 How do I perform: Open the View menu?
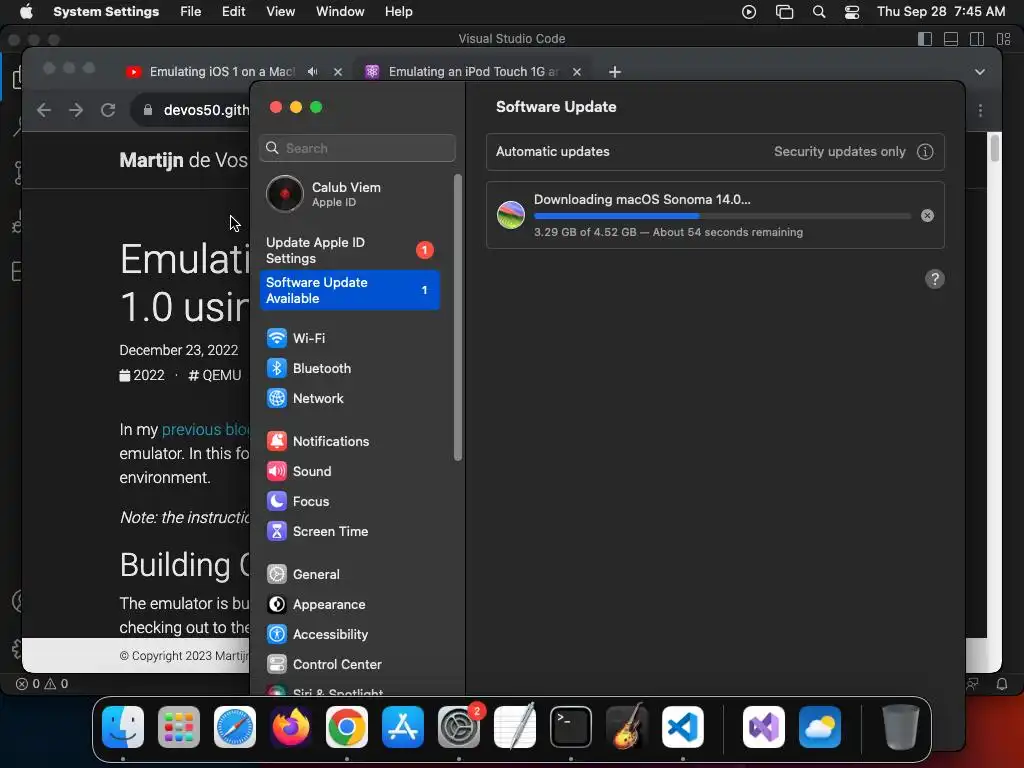click(280, 12)
